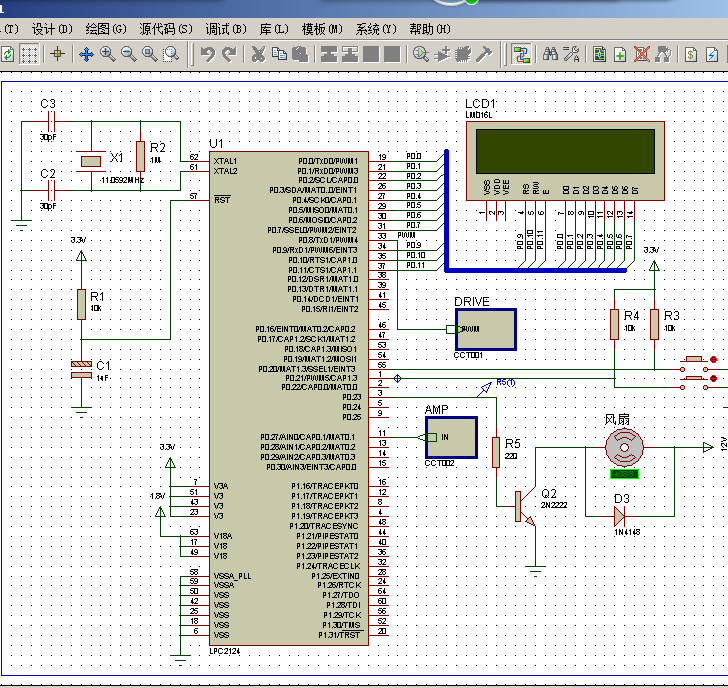Image resolution: width=728 pixels, height=688 pixels.
Task: Select capacitor C3 symbol
Action: tap(51, 122)
